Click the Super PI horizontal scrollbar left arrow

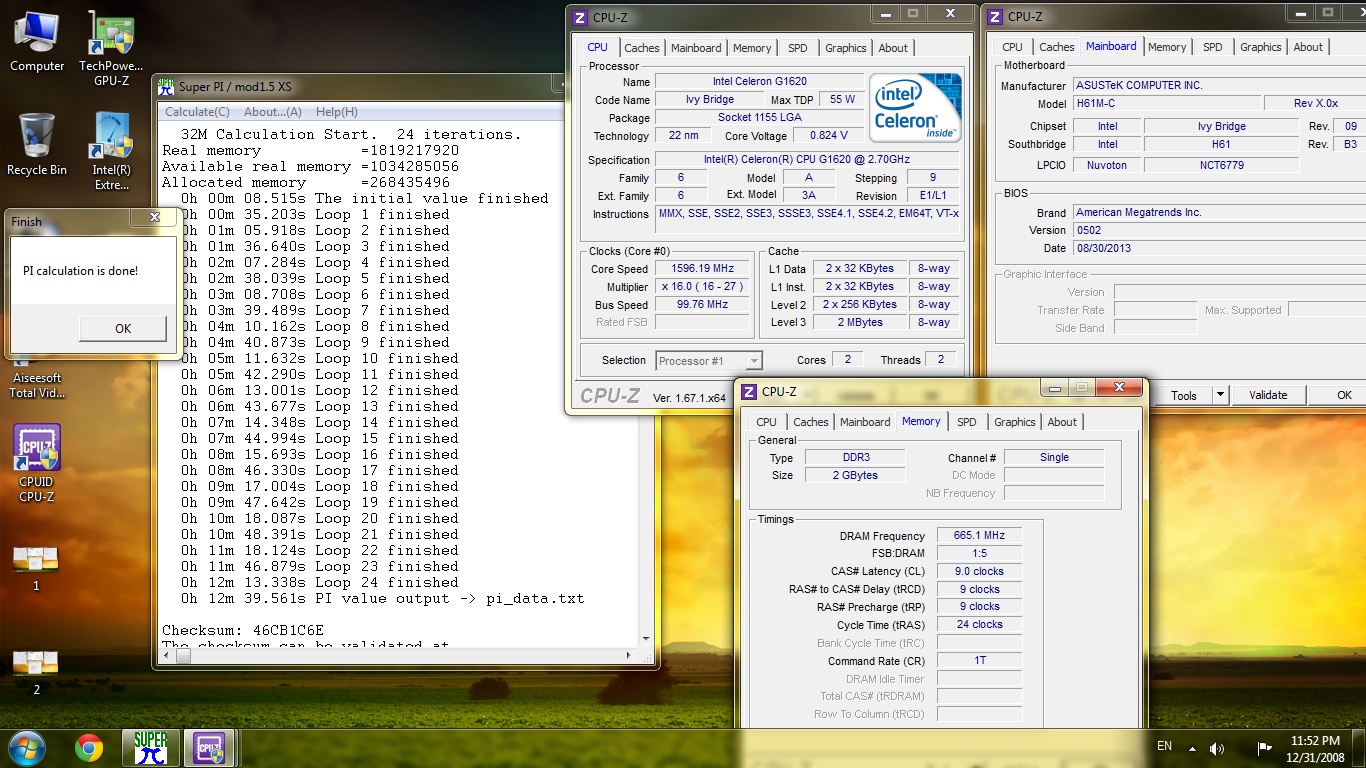click(x=167, y=656)
